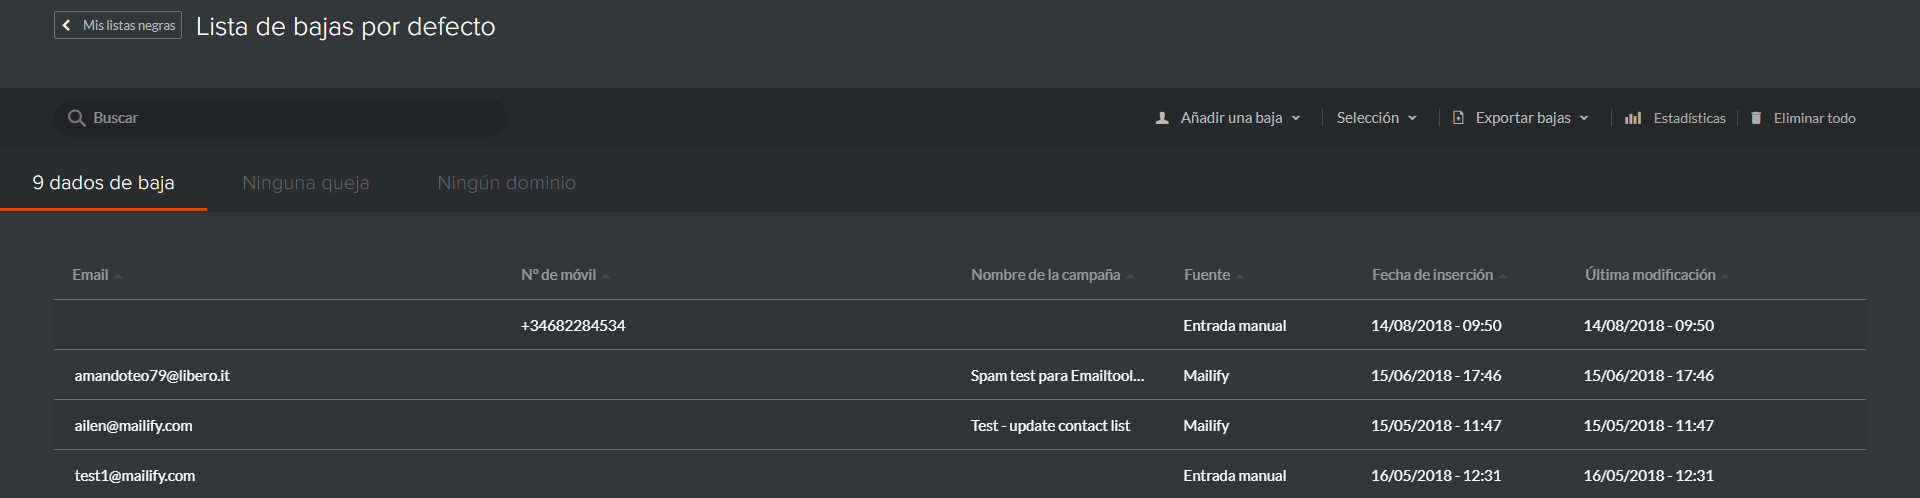Click the export document icon
The width and height of the screenshot is (1920, 498).
pyautogui.click(x=1458, y=118)
